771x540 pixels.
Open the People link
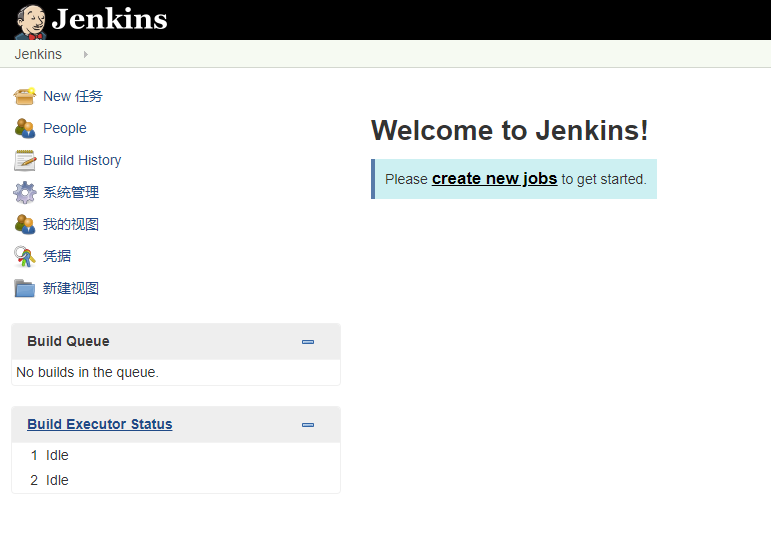[65, 128]
